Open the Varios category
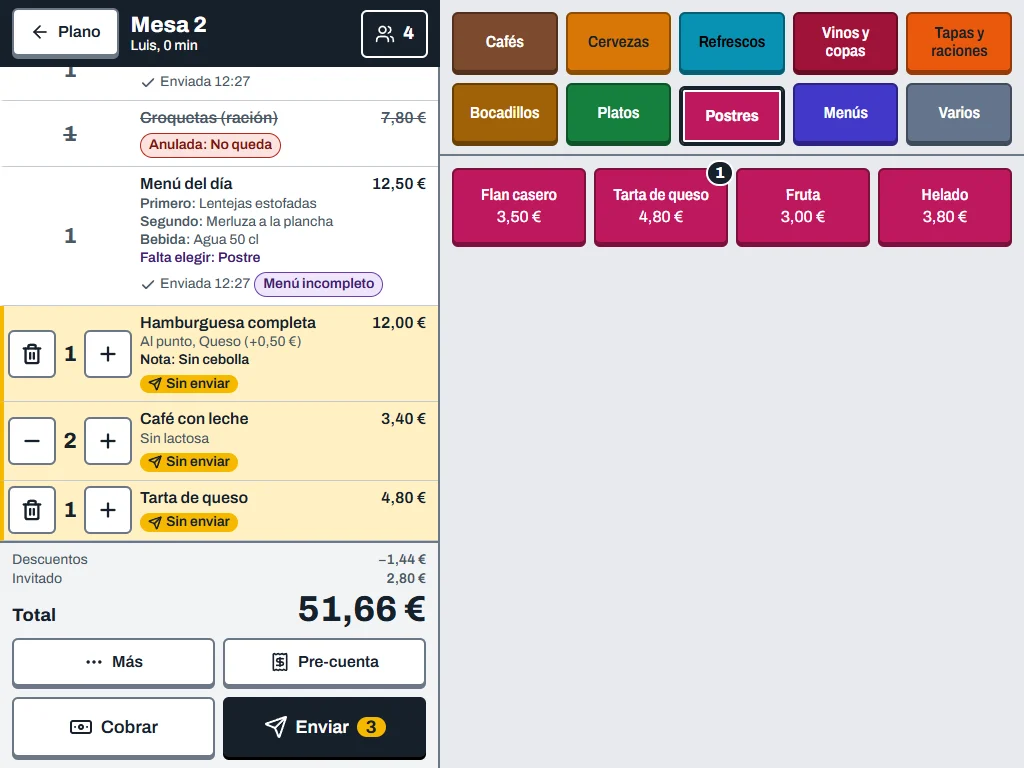The image size is (1024, 768). click(959, 113)
